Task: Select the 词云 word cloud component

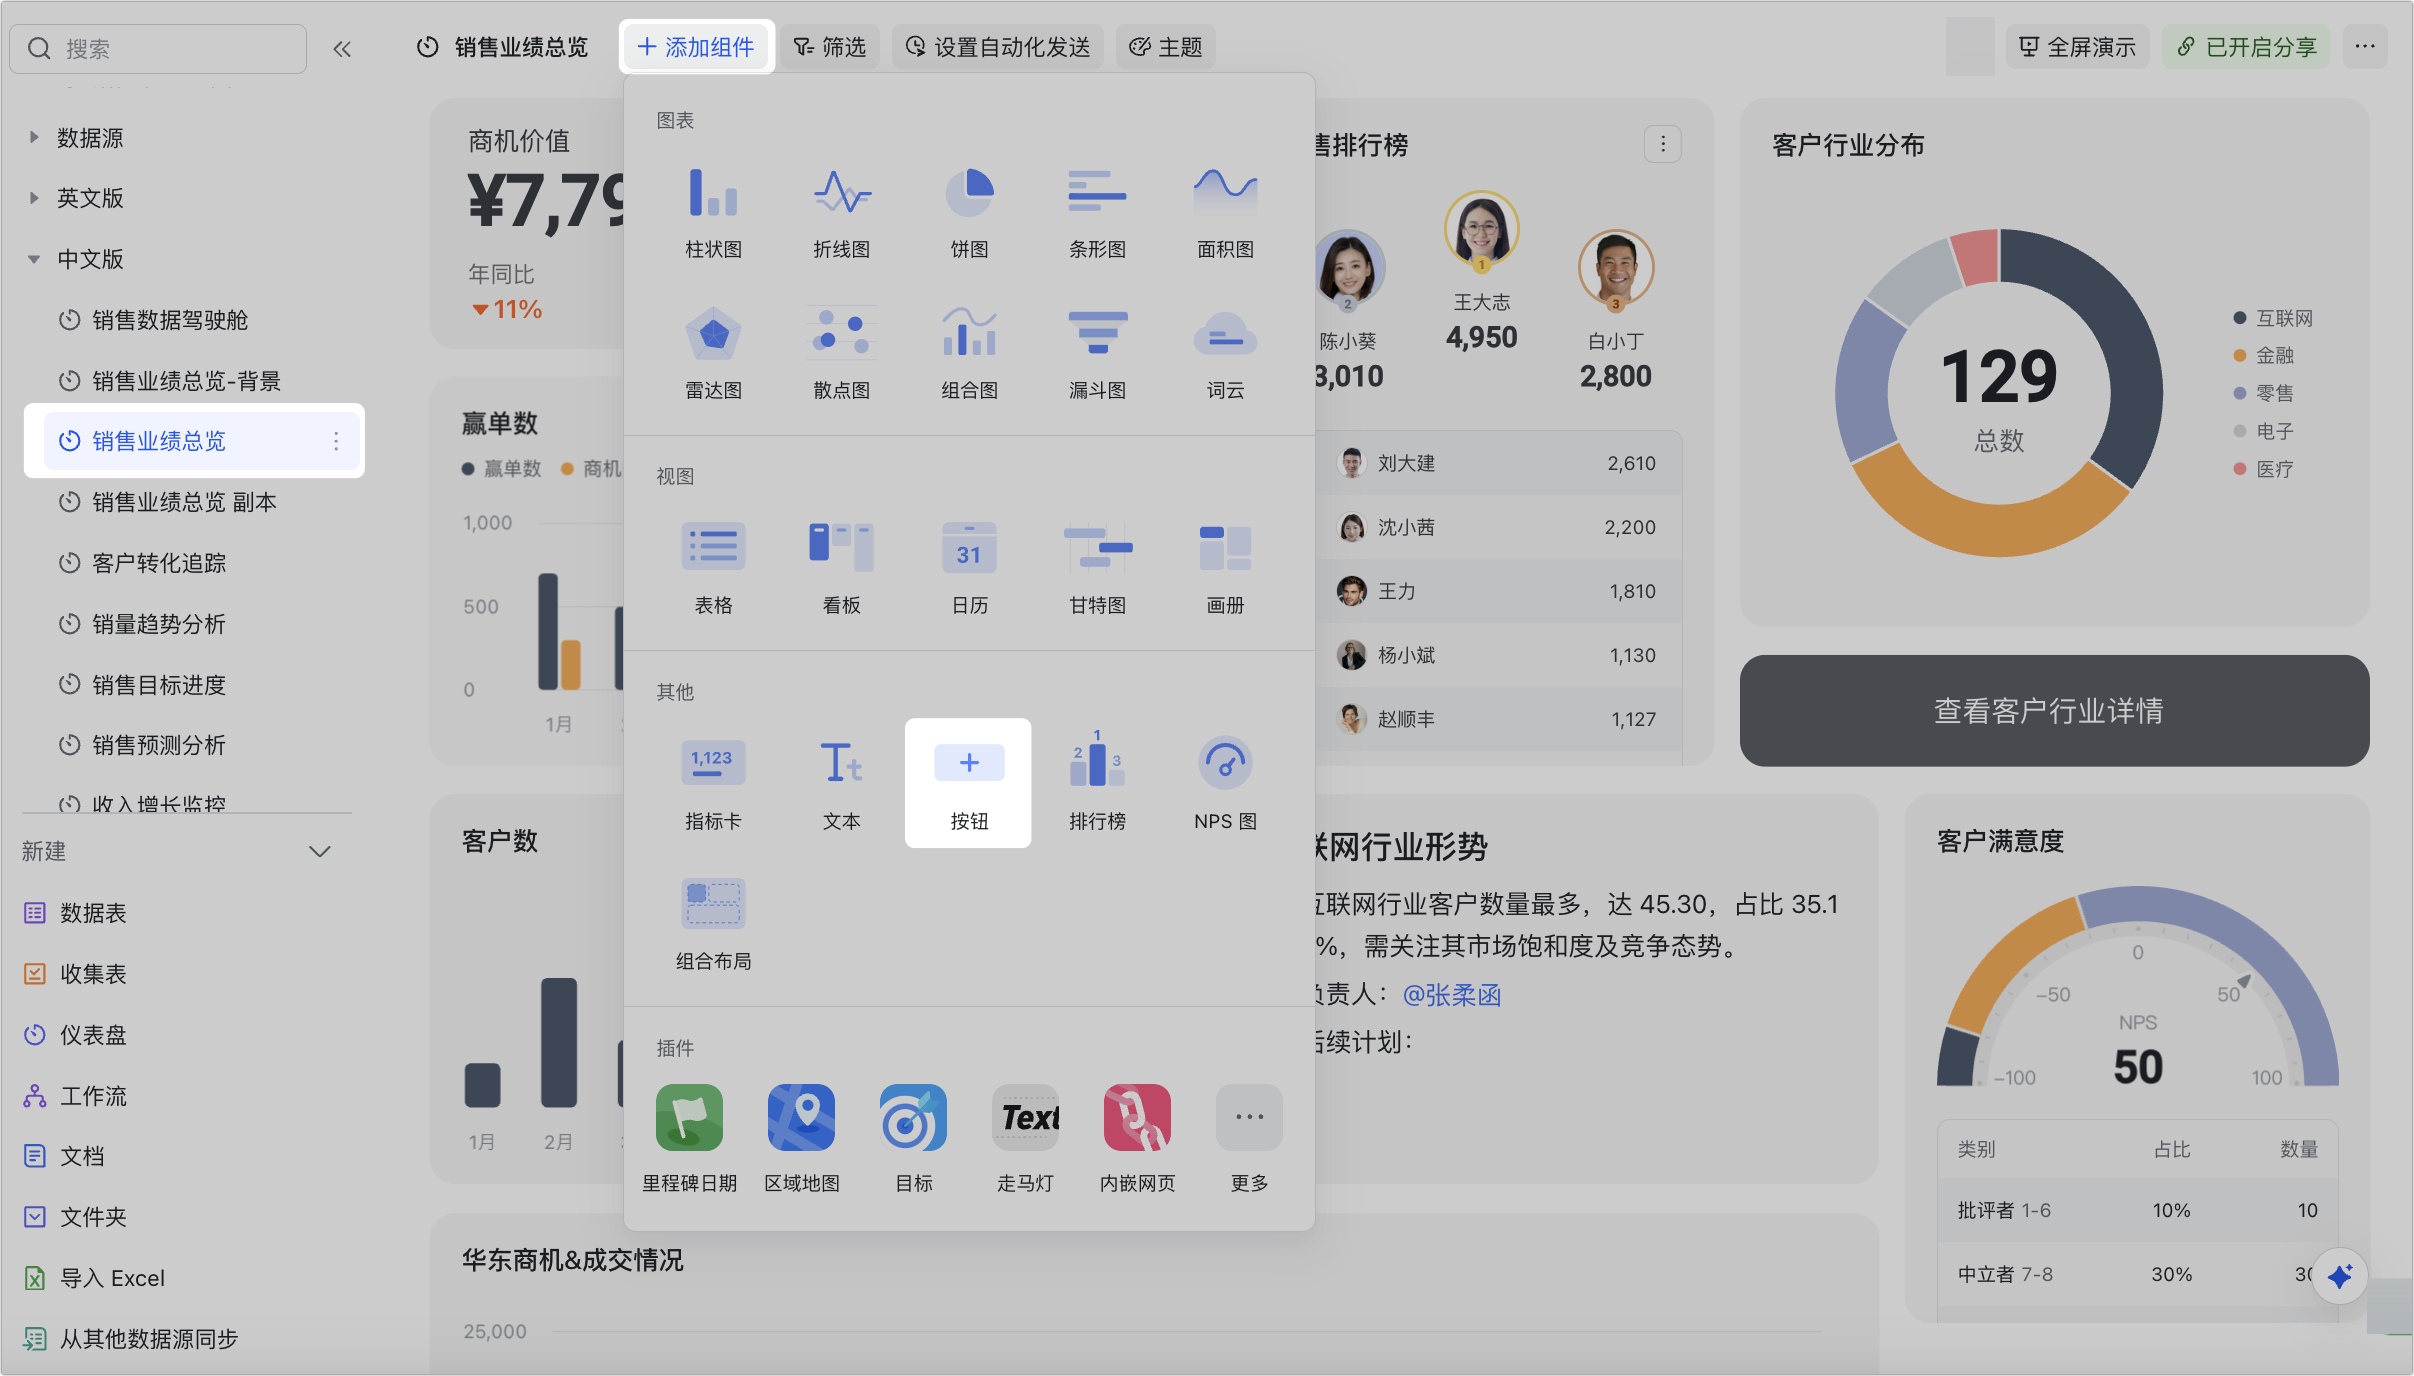Action: click(x=1225, y=354)
